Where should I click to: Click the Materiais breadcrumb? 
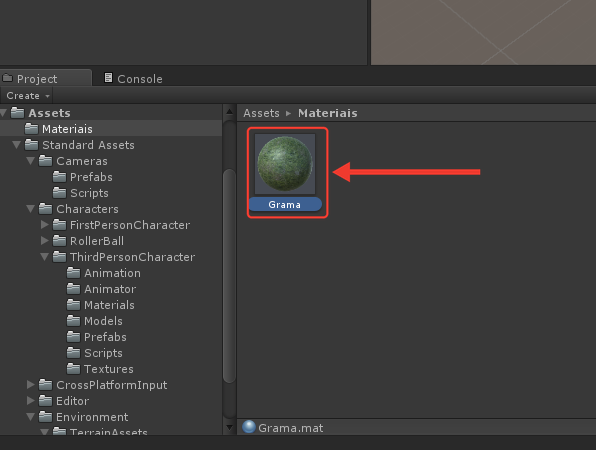click(x=328, y=113)
